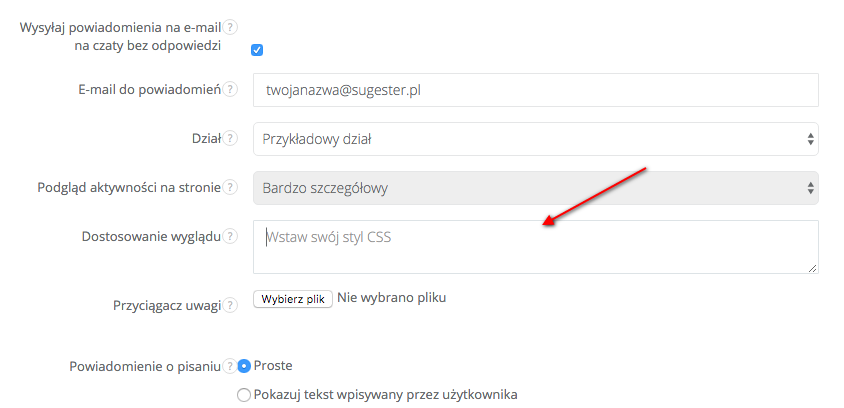Expand the 'Bardzo szczegółowy' activity preview dropdown
The image size is (844, 408).
tap(536, 187)
